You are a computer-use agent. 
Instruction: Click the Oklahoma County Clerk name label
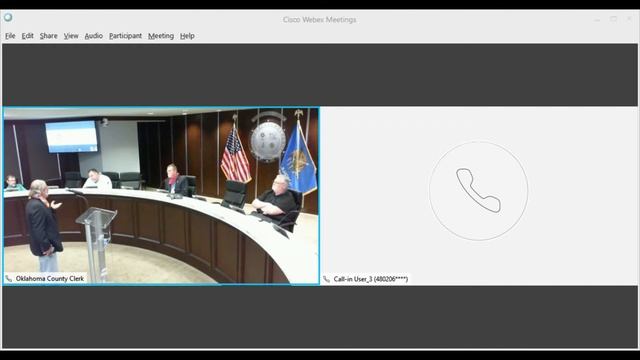tap(50, 279)
